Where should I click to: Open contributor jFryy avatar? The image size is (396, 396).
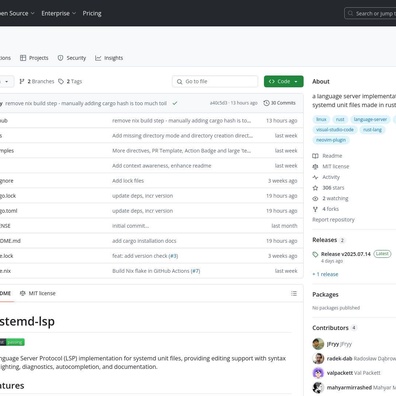318,344
